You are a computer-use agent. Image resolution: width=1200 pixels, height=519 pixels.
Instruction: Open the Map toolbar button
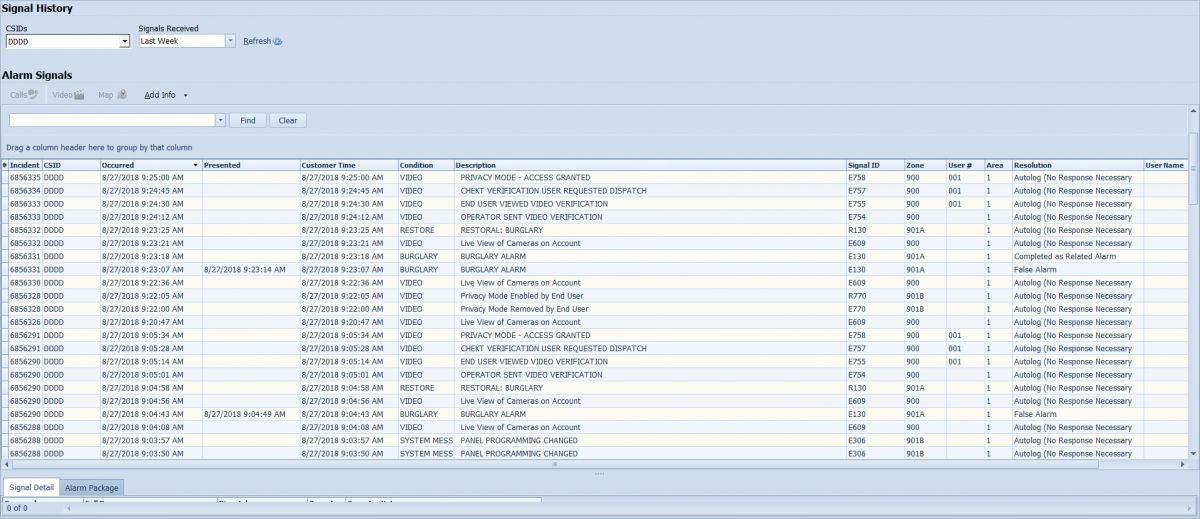(111, 95)
